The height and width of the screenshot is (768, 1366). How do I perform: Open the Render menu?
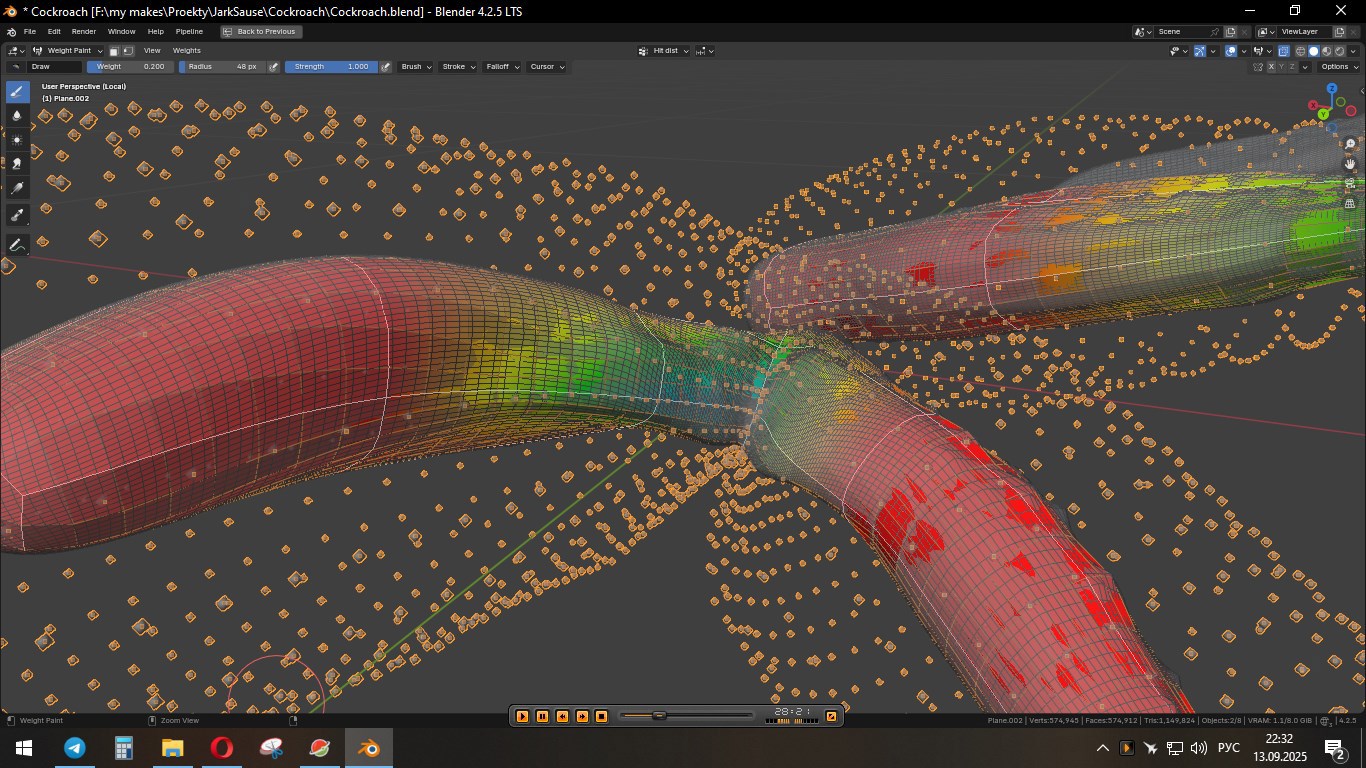84,32
